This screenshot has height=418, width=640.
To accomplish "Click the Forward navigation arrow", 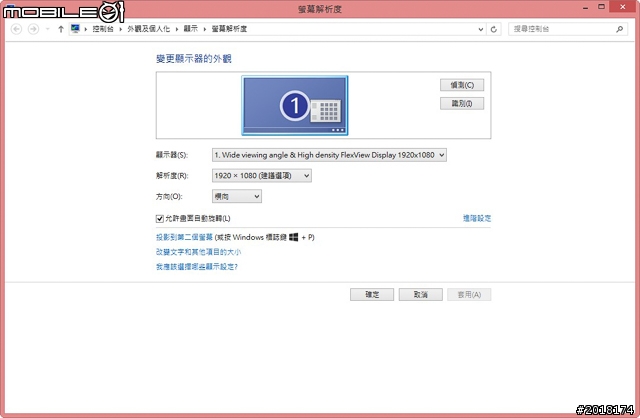I will [33, 29].
